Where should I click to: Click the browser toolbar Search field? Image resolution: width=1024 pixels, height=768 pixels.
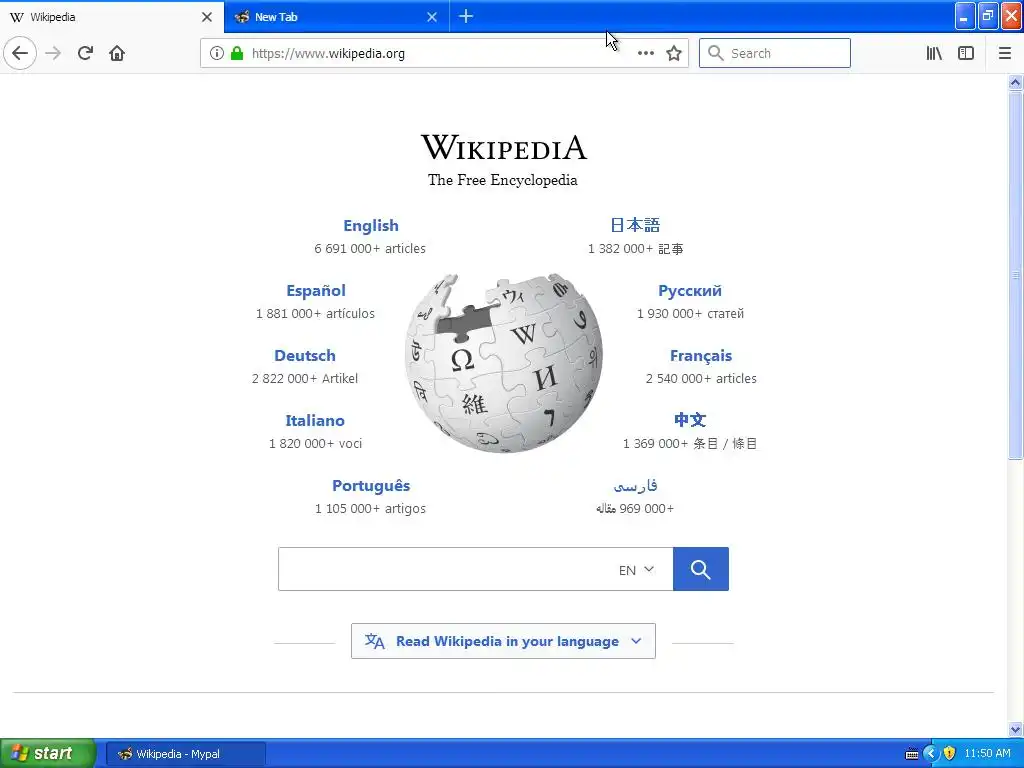tap(775, 53)
